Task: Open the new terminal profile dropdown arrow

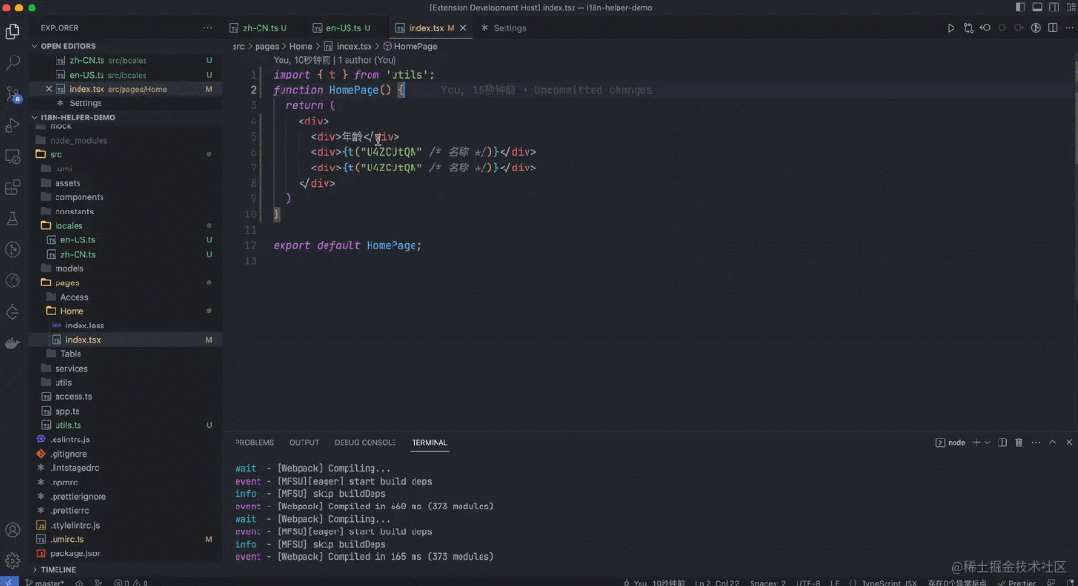Action: 987,443
